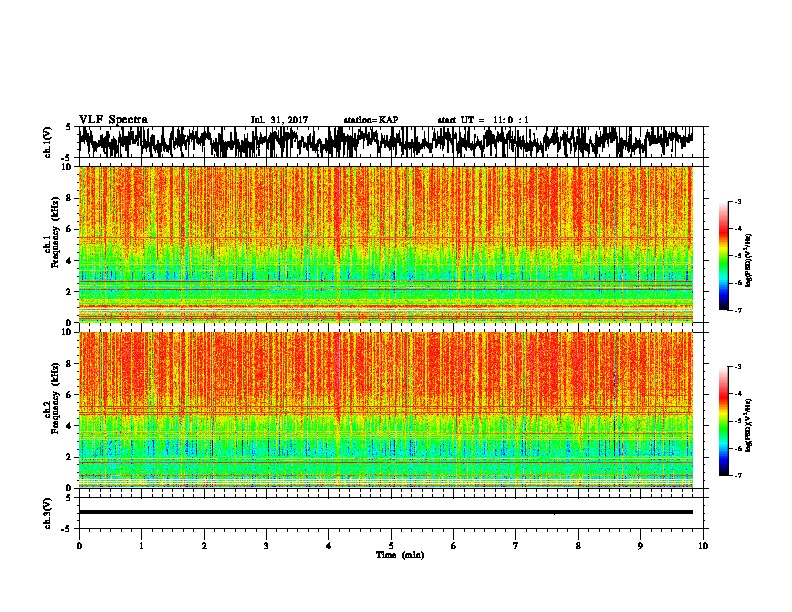This screenshot has width=792, height=612.
Task: Click the ch.2 frequency tick "8" kHz
Action: coord(70,364)
